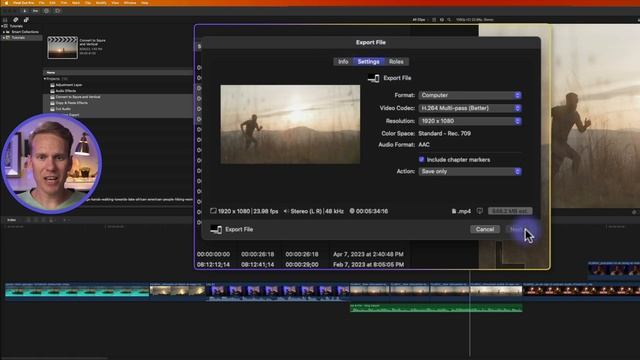Screen dimensions: 640x360
Task: Click the export preview thumbnail of runner
Action: tap(290, 124)
